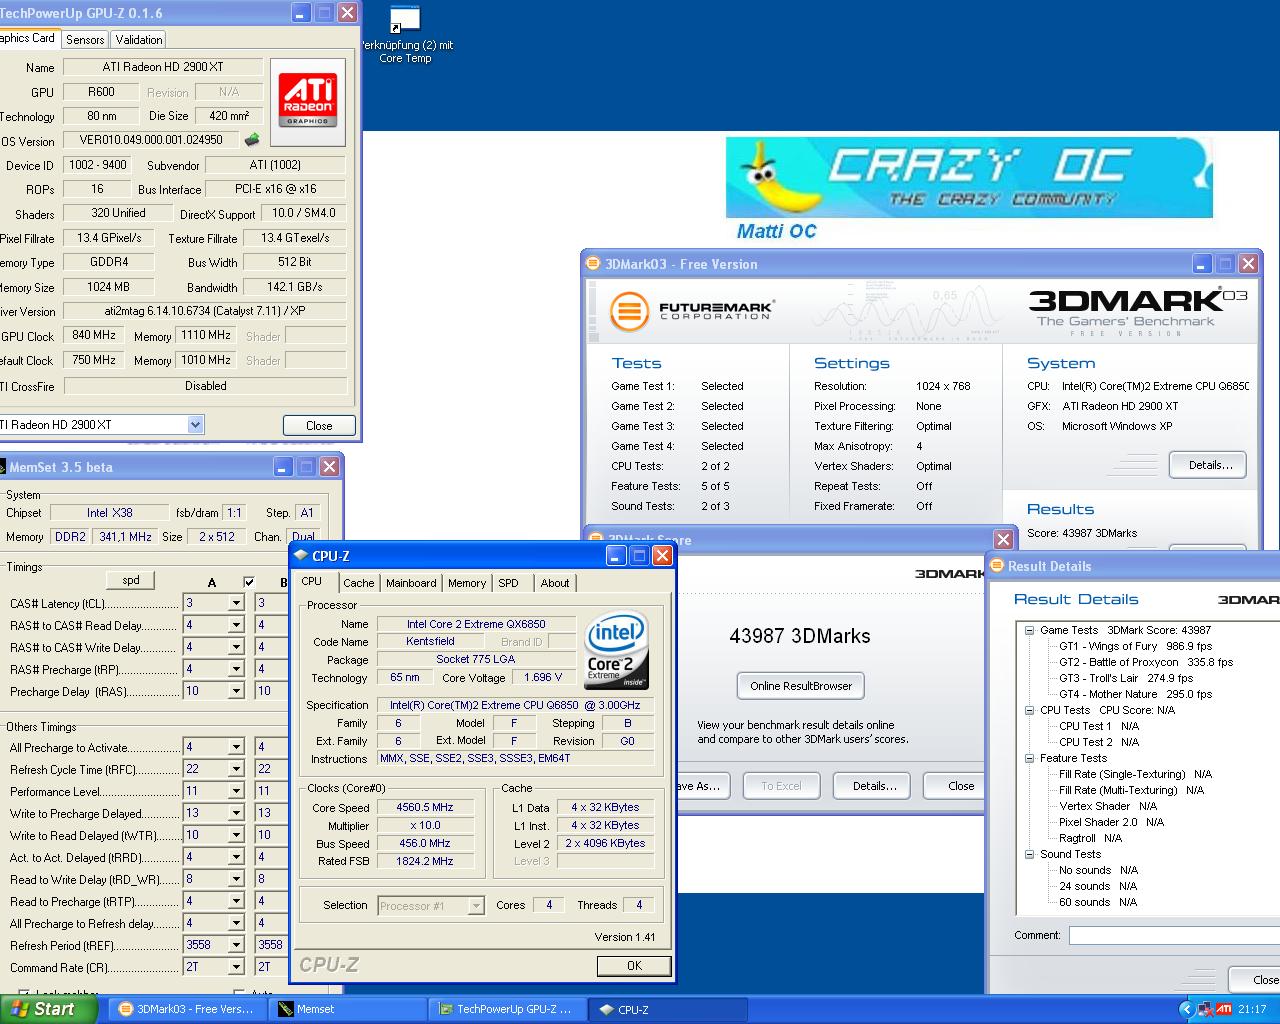
Task: Switch to 3DMark03 taskbar button
Action: coord(185,1009)
